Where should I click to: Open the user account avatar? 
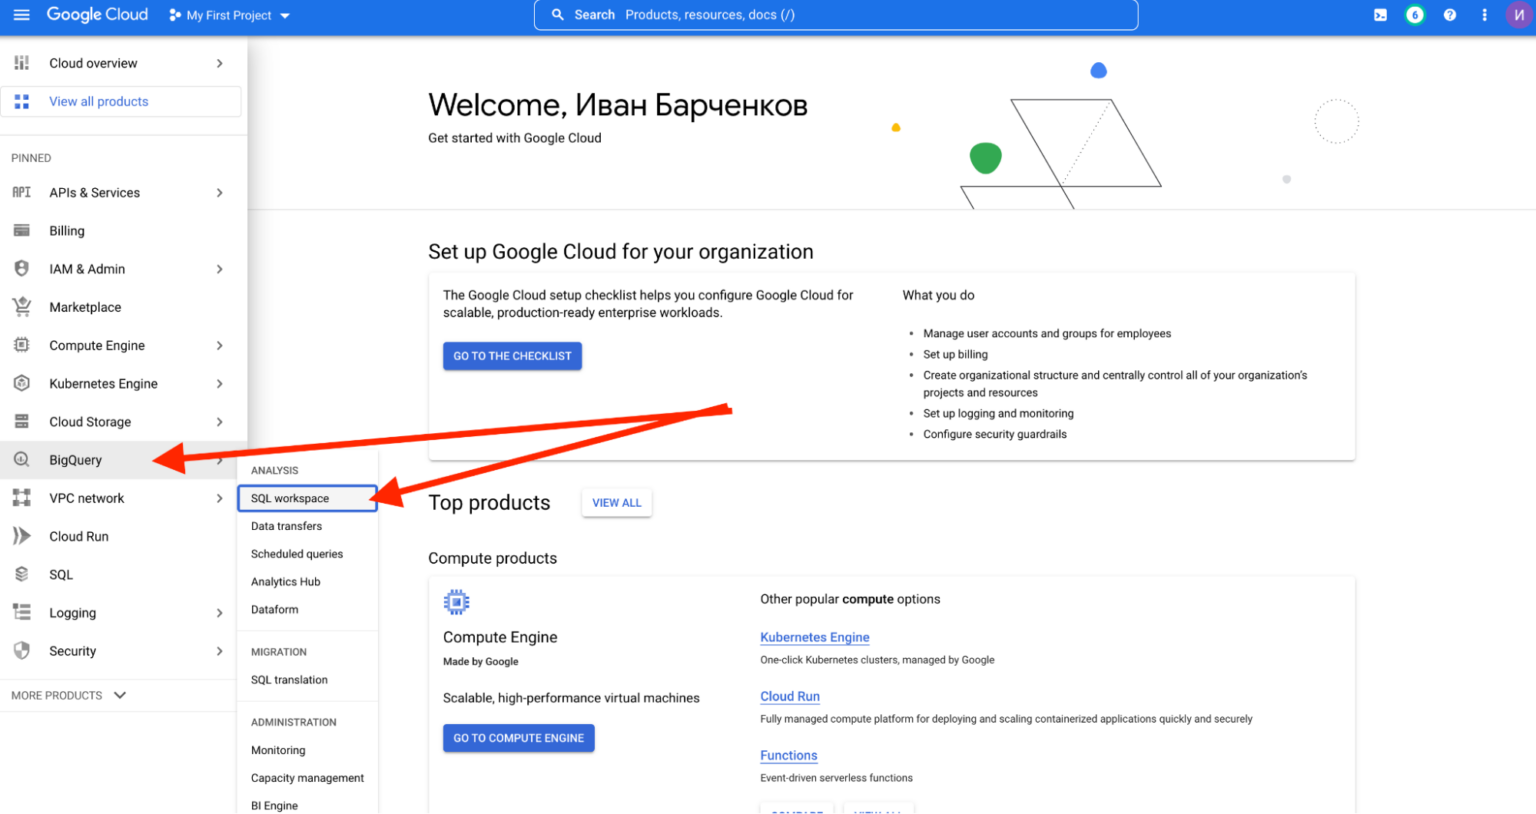click(1519, 15)
